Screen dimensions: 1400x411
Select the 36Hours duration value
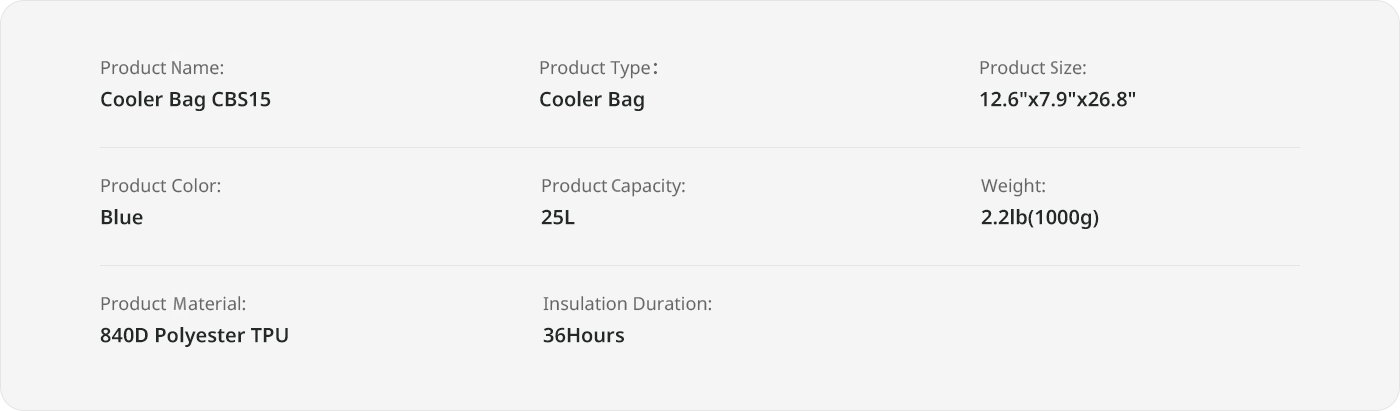583,336
